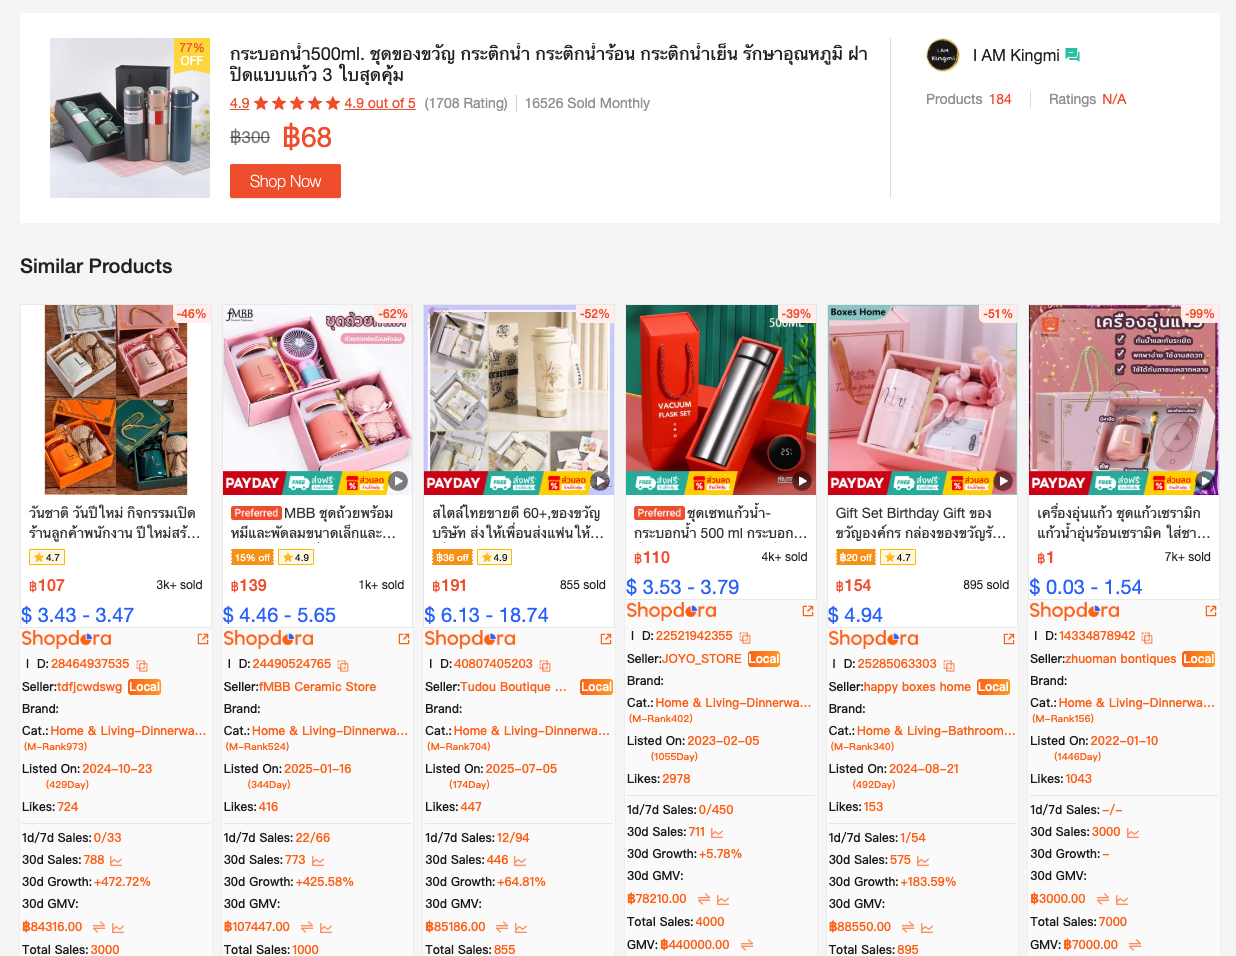Viewport: 1236px width, 956px height.
Task: Click the Shop Now button
Action: coord(285,181)
